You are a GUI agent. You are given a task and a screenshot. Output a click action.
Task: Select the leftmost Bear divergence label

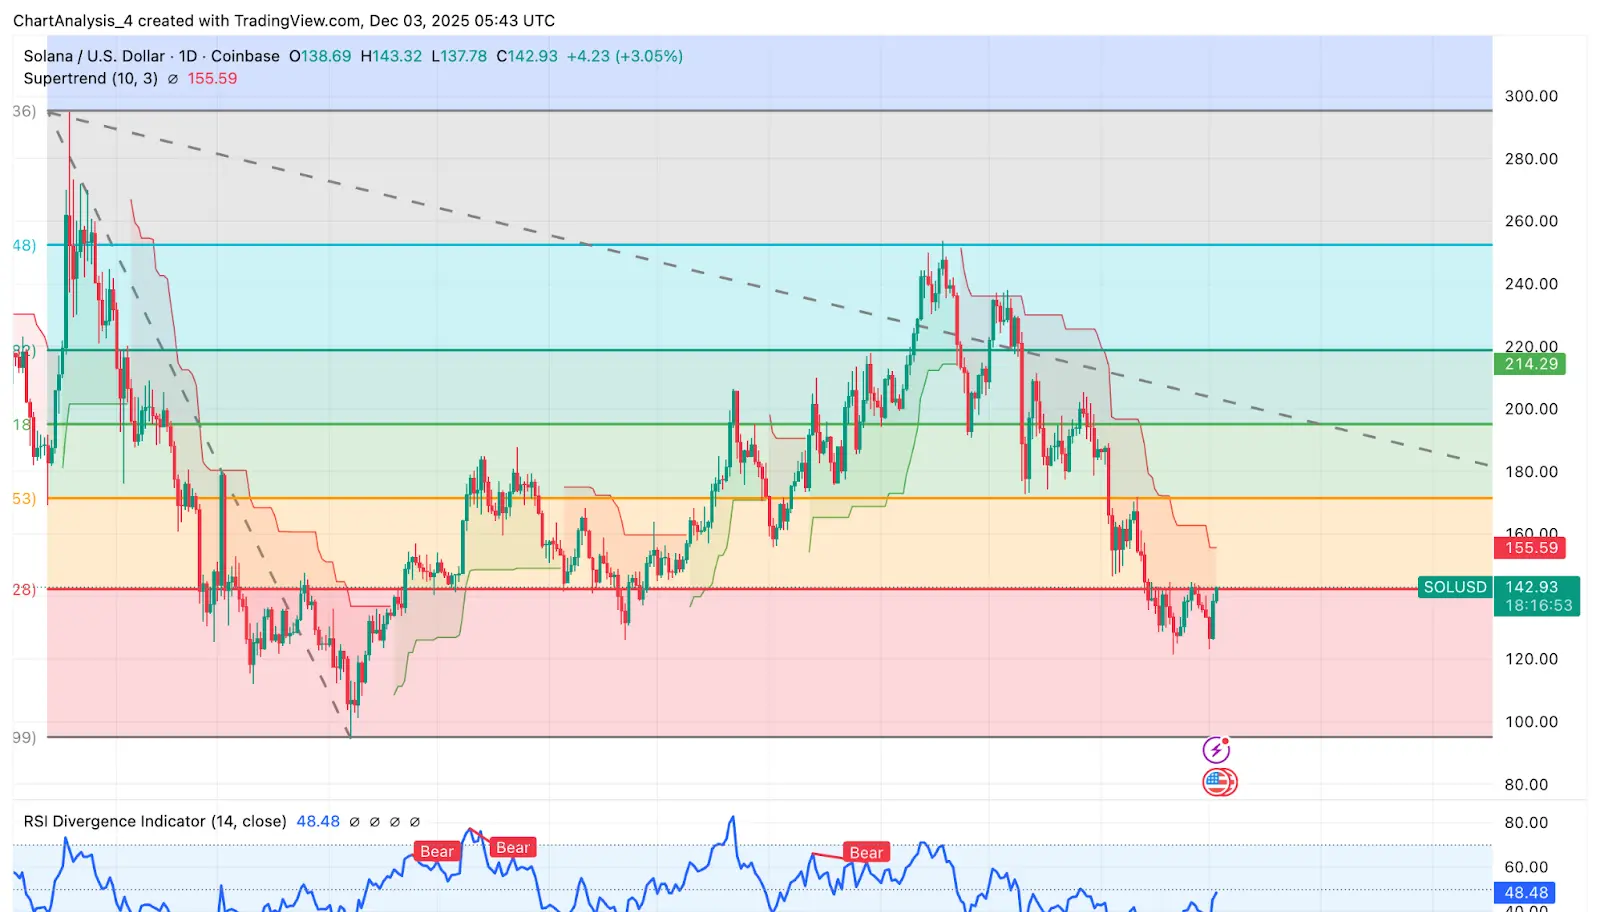(x=437, y=851)
